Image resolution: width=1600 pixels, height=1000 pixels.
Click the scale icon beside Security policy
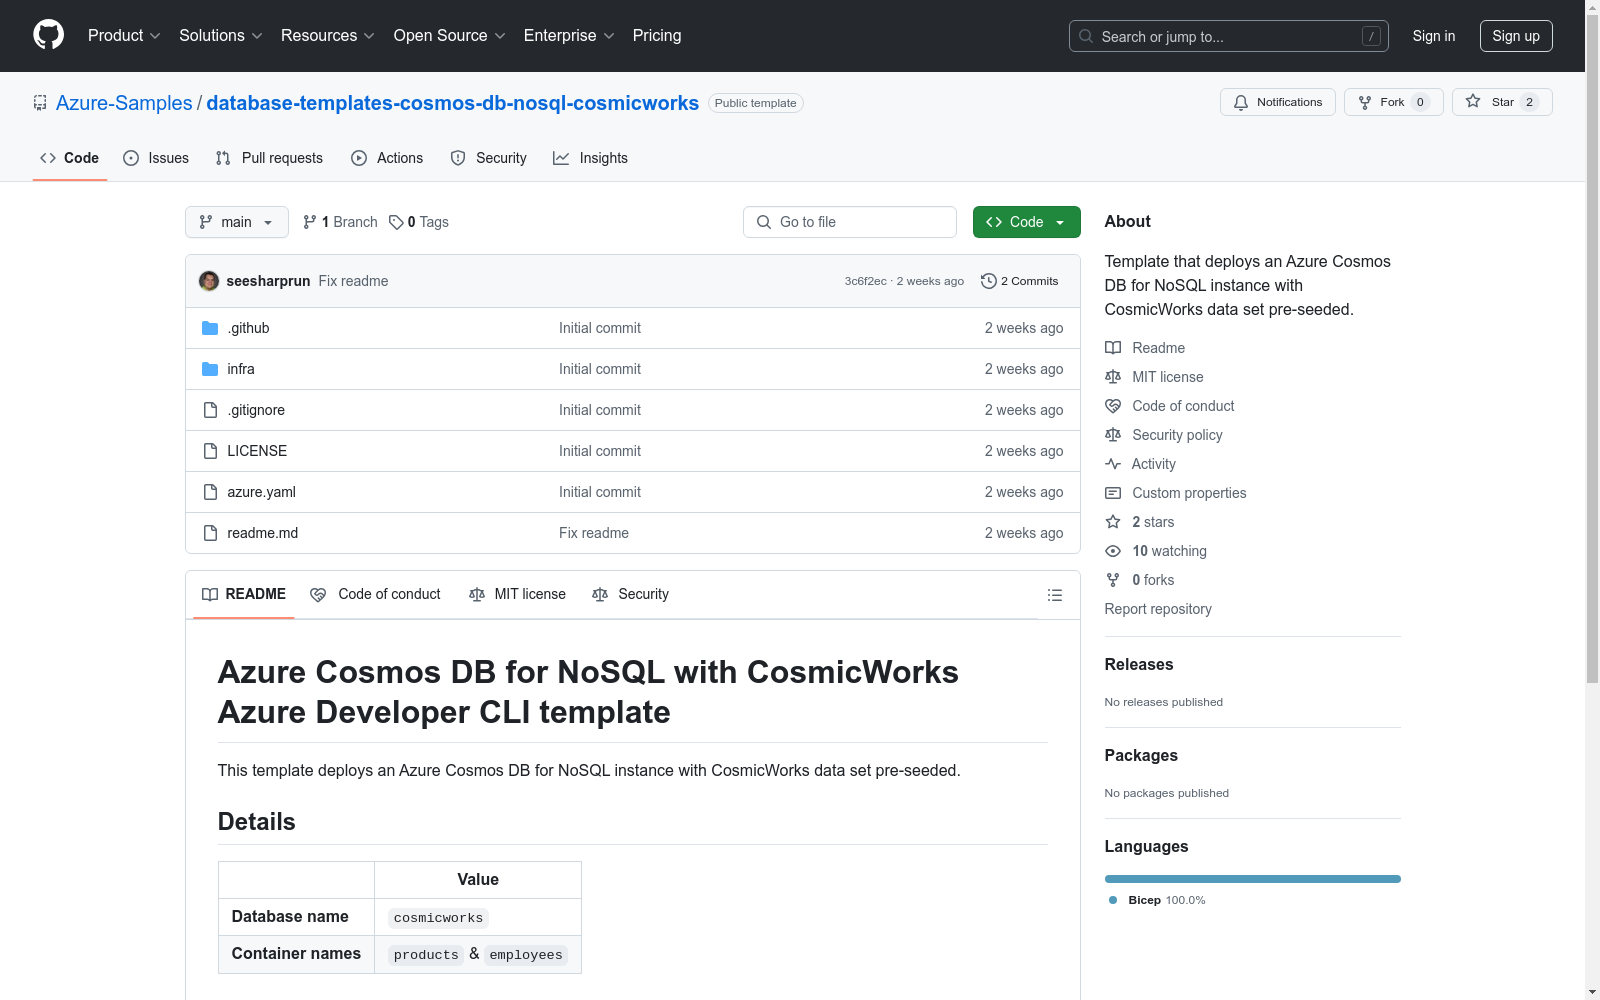[1113, 435]
